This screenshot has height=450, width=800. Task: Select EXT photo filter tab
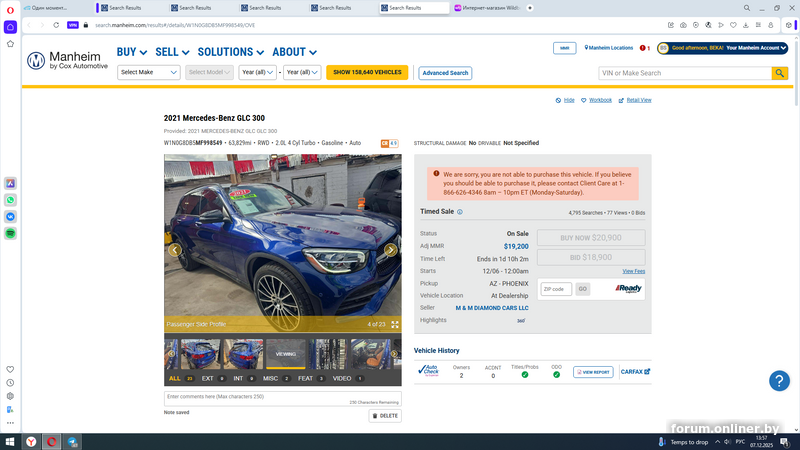(213, 379)
